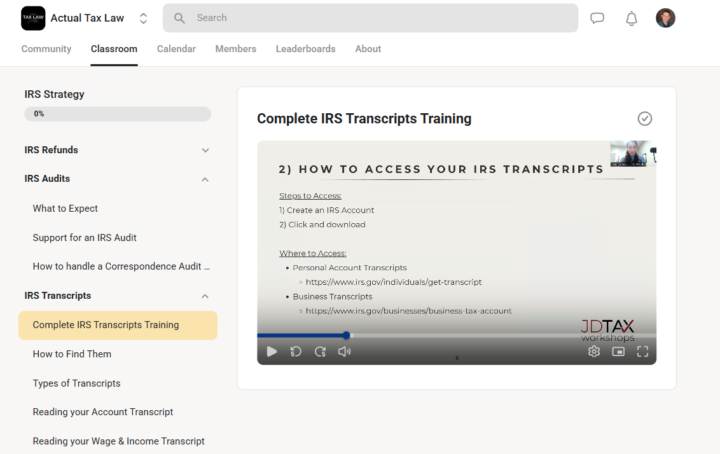The image size is (720, 454).
Task: Click in the Search field
Action: 370,18
